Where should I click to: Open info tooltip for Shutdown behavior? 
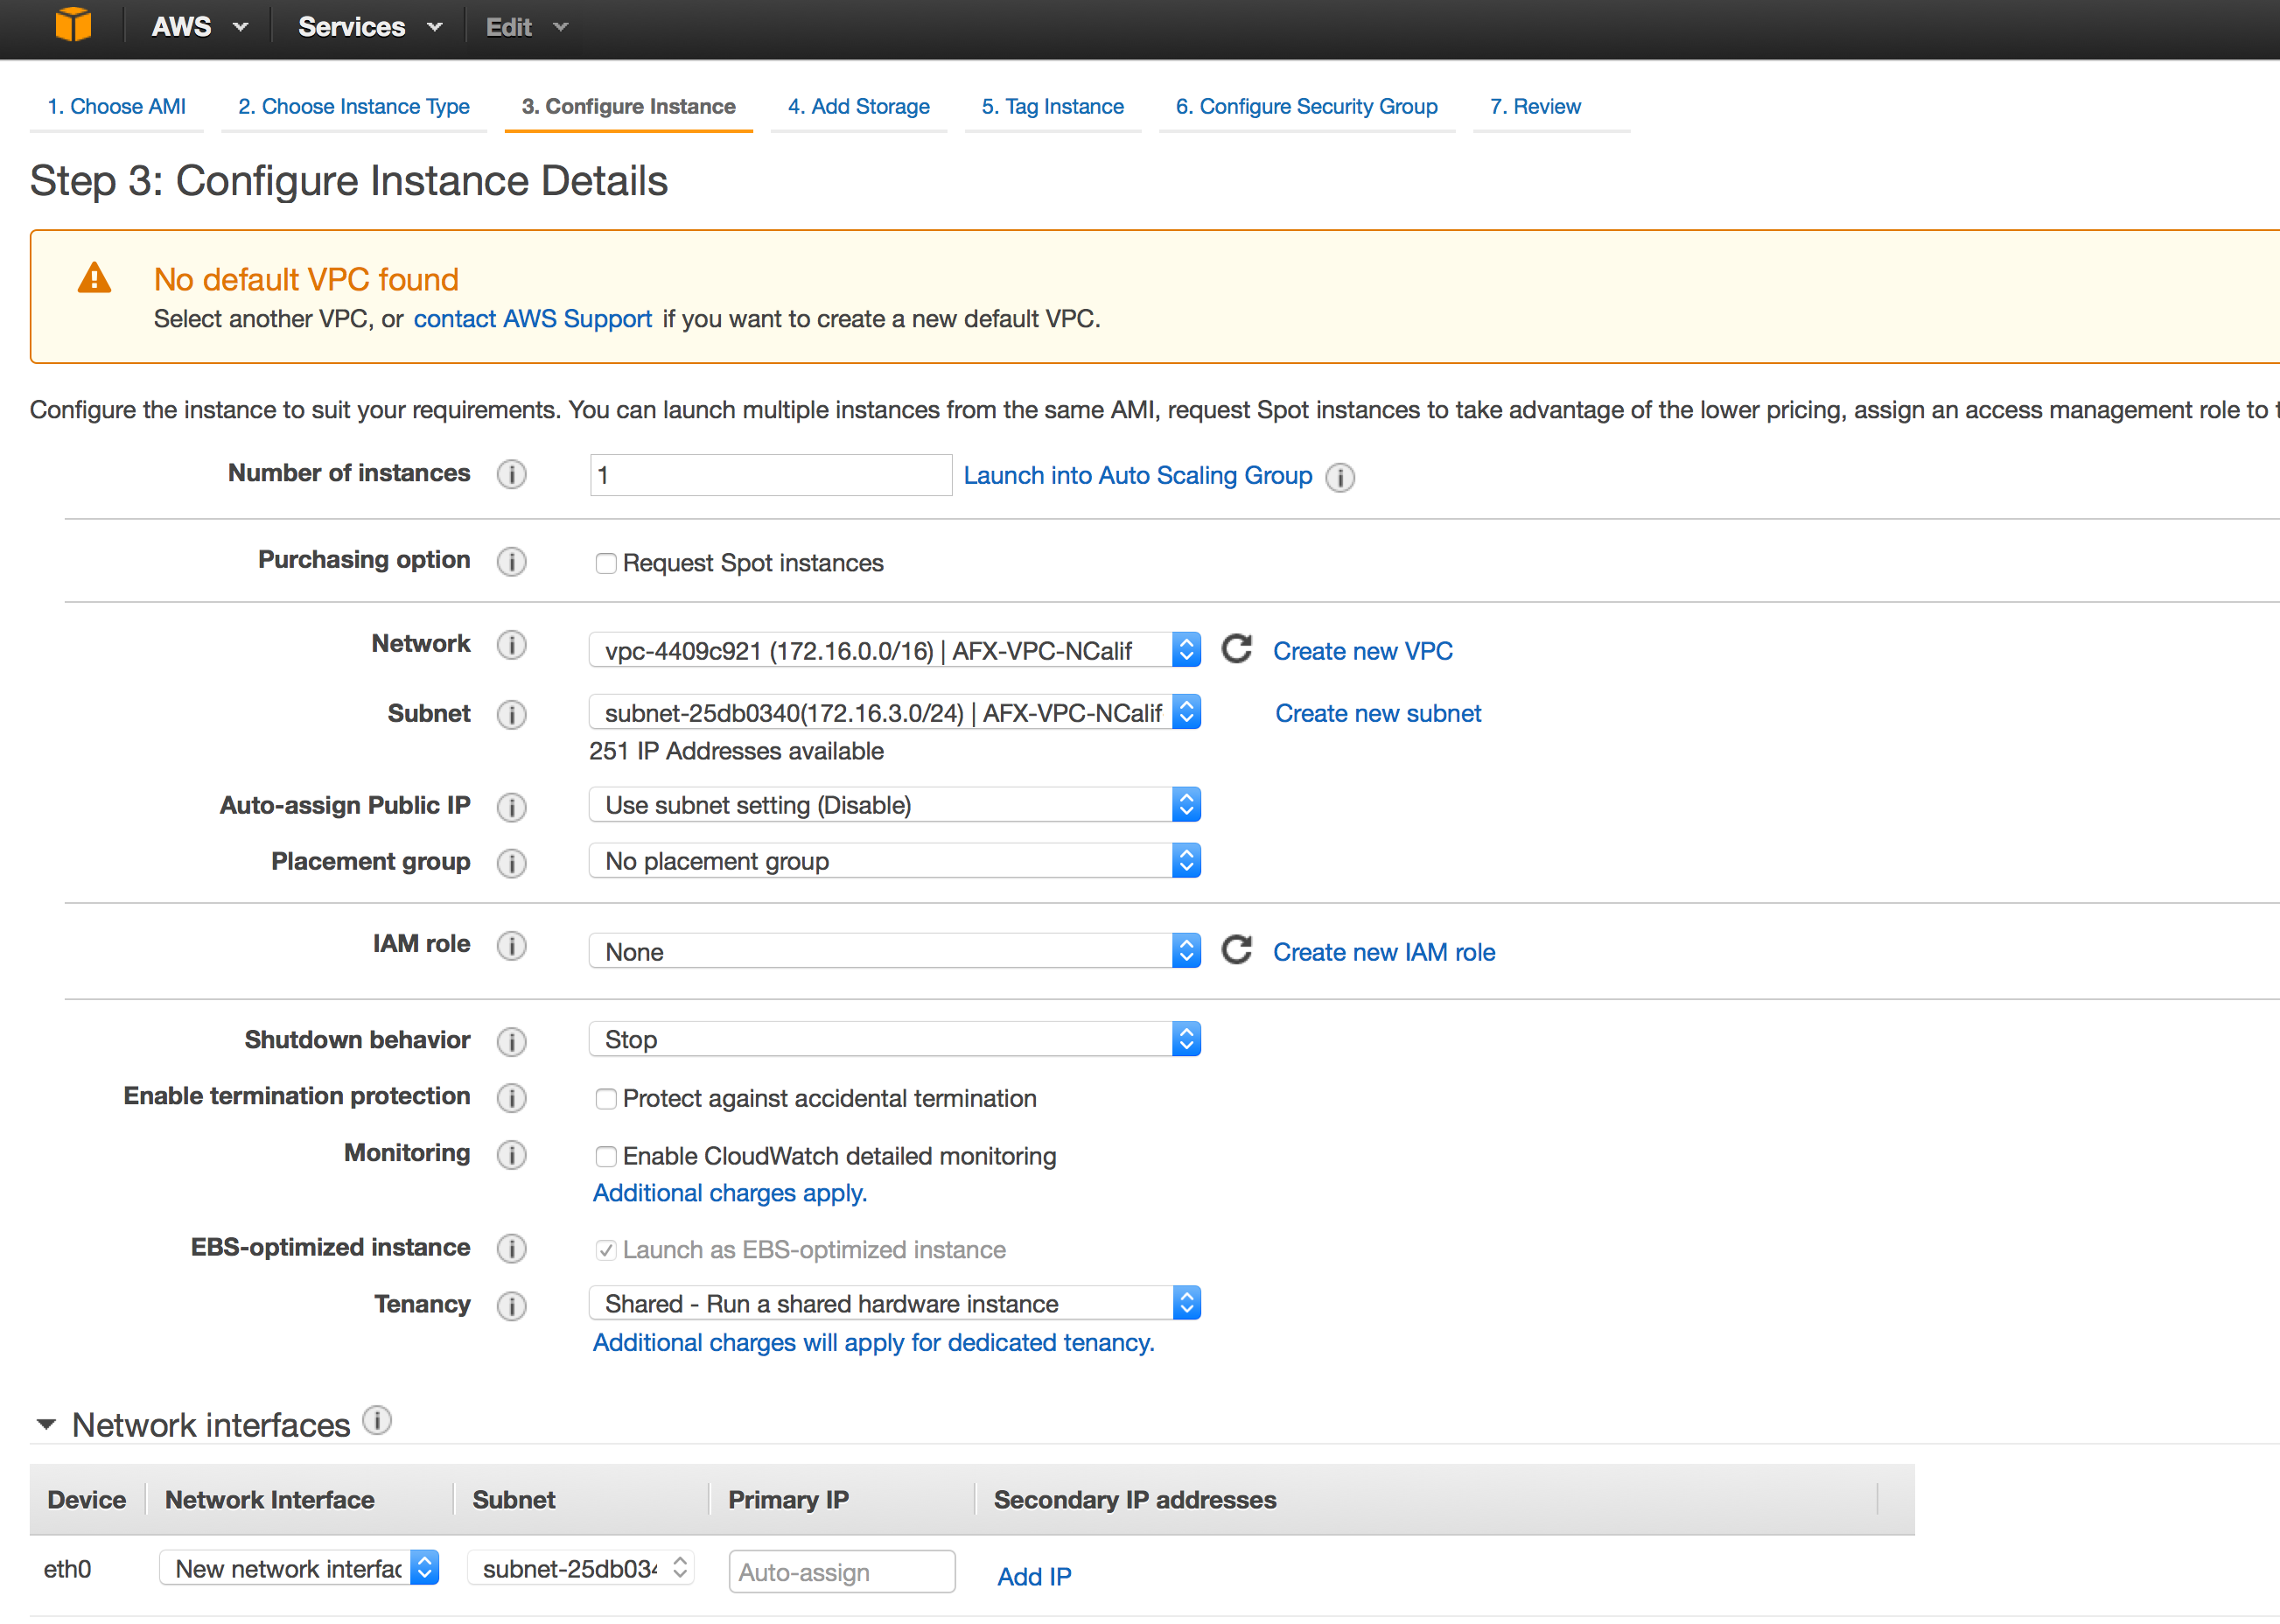(511, 1042)
